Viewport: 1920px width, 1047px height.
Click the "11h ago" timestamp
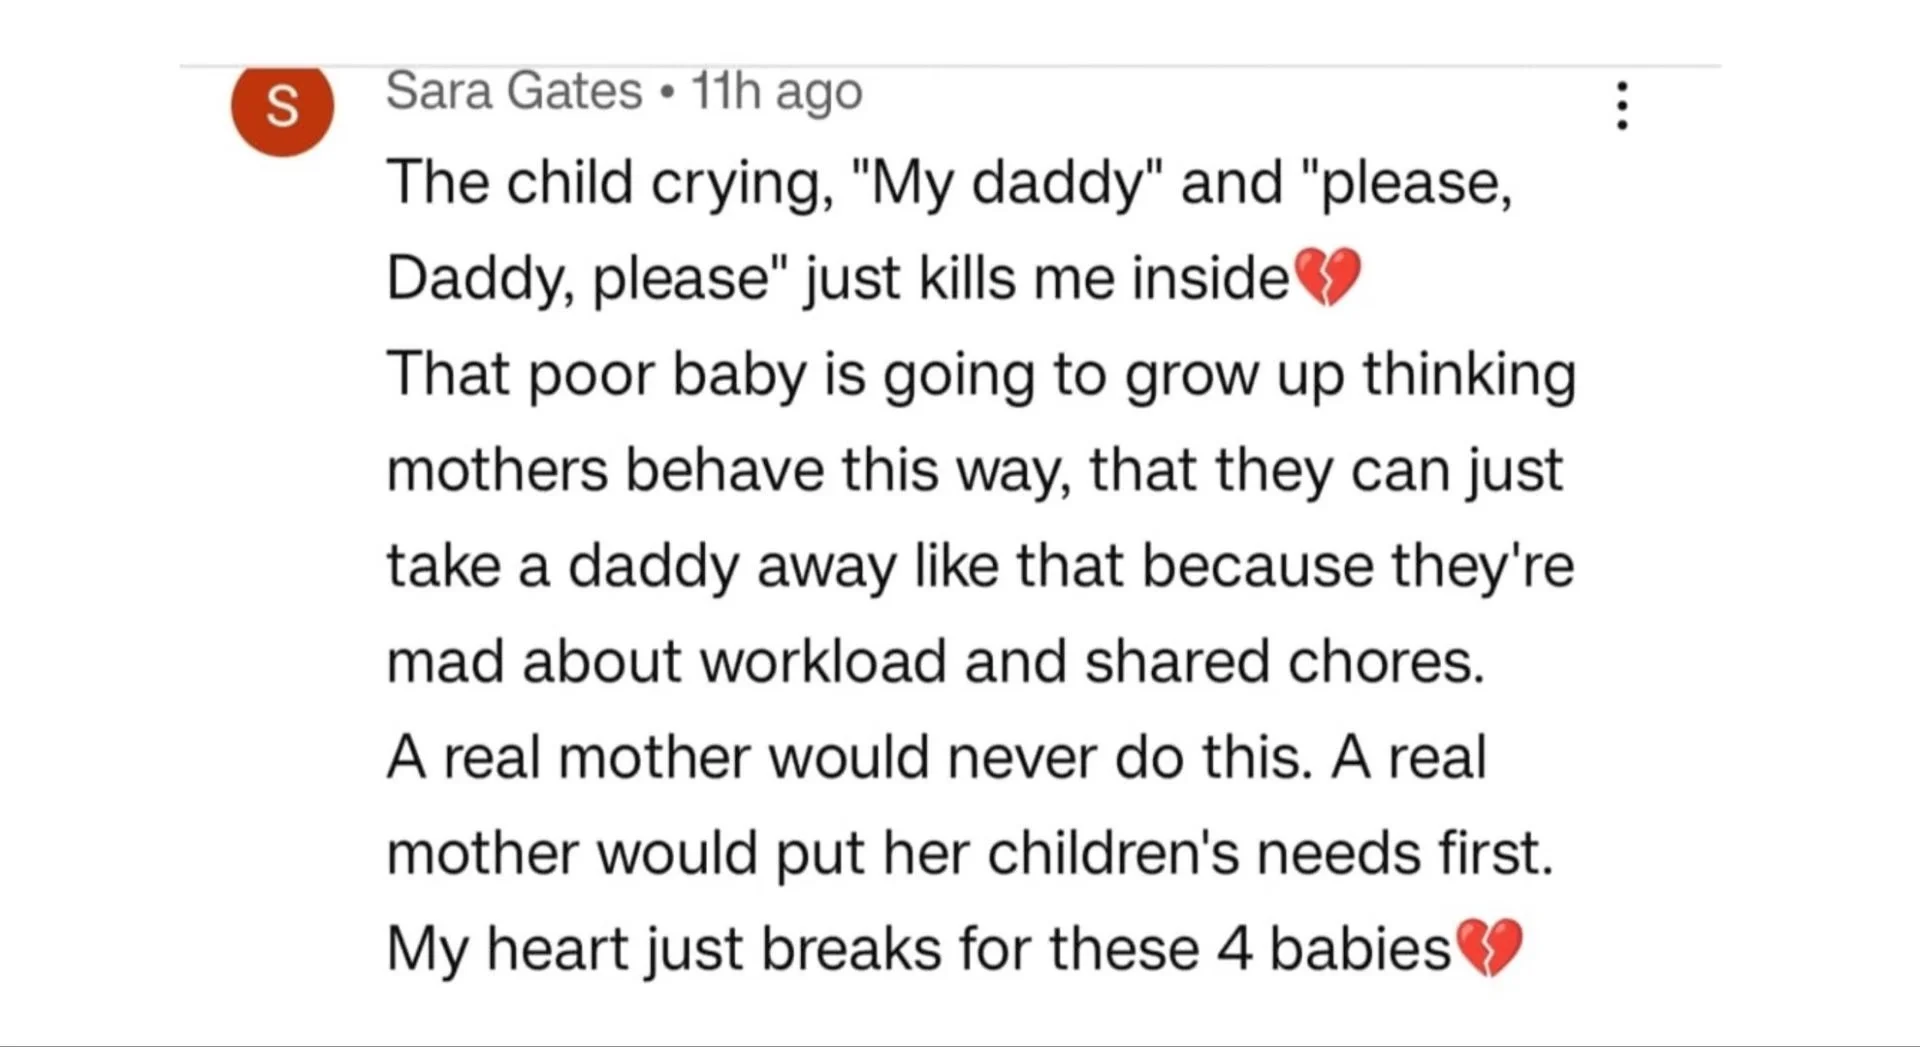[777, 92]
